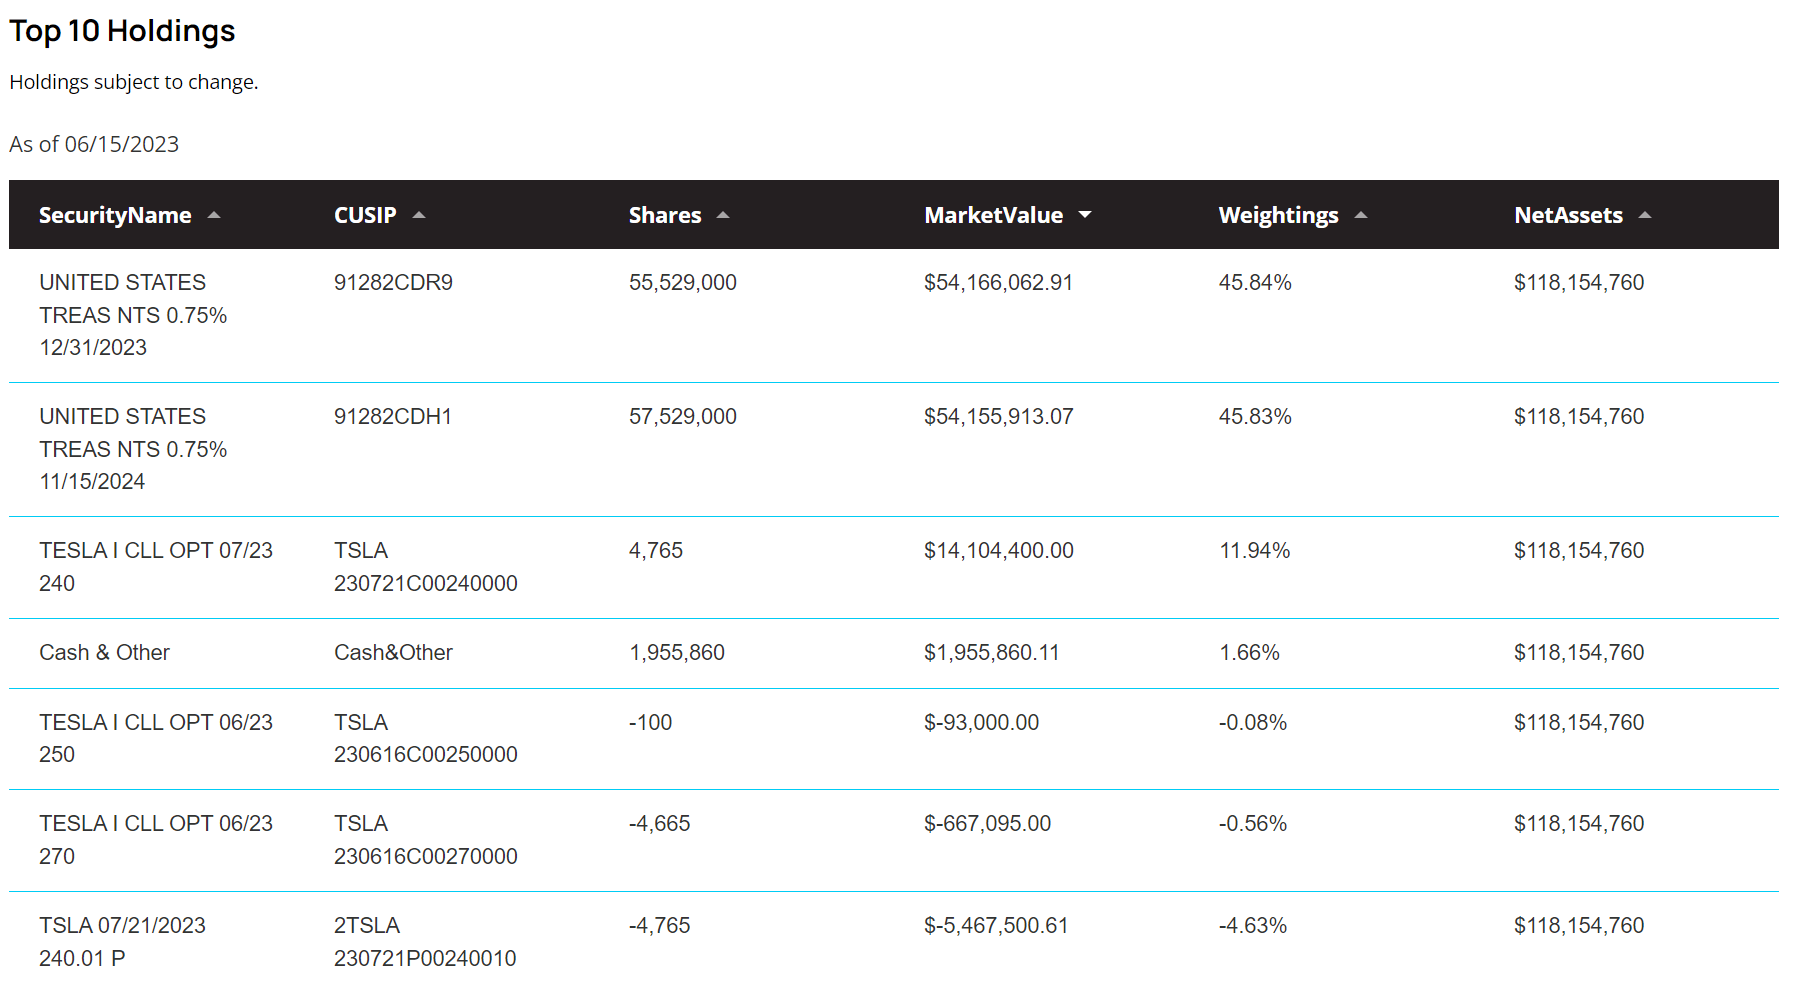The width and height of the screenshot is (1817, 1007).
Task: Click weighting 45.84%
Action: [1255, 283]
